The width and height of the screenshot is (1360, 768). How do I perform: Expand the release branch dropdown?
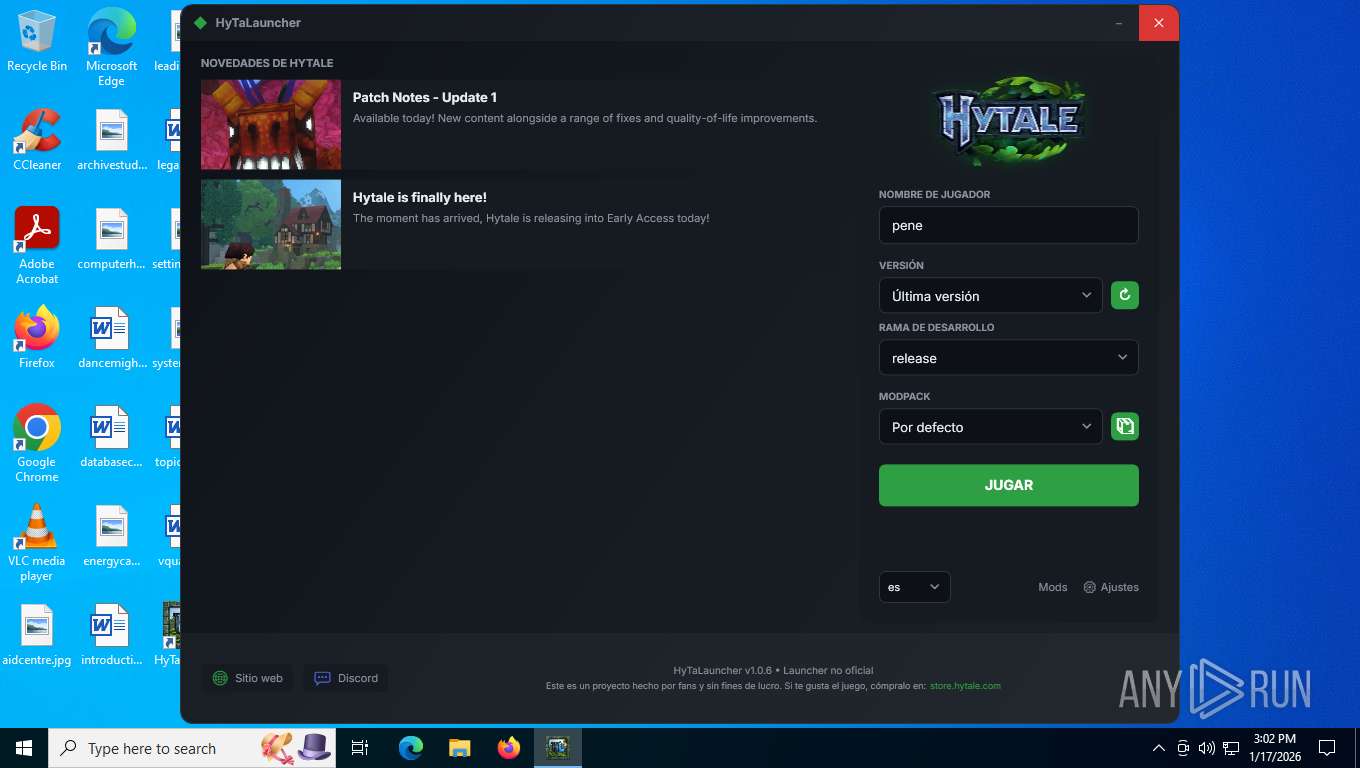click(1008, 358)
